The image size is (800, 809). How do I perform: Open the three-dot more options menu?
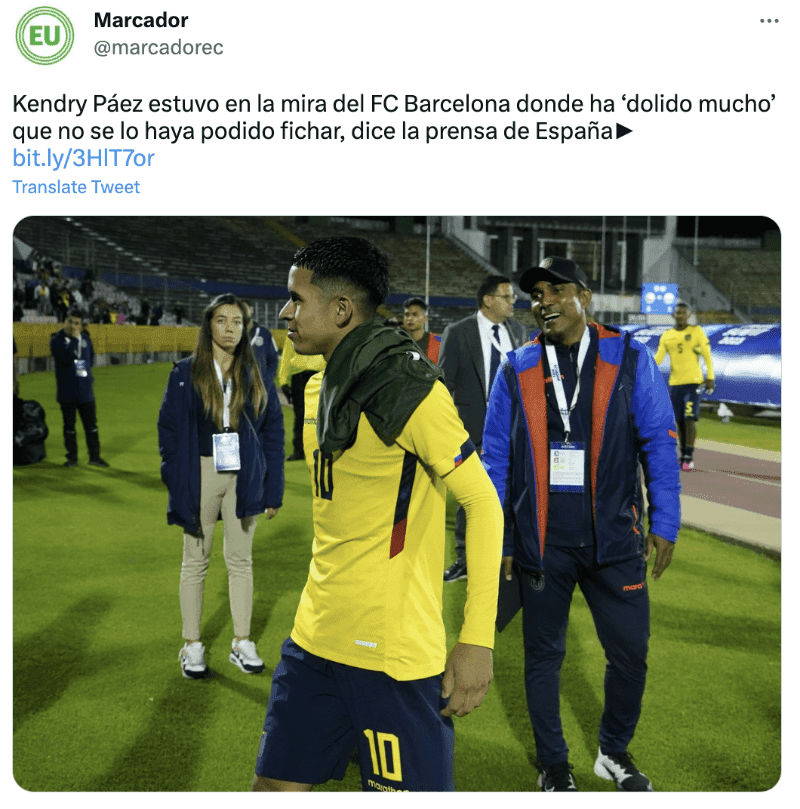pos(769,21)
